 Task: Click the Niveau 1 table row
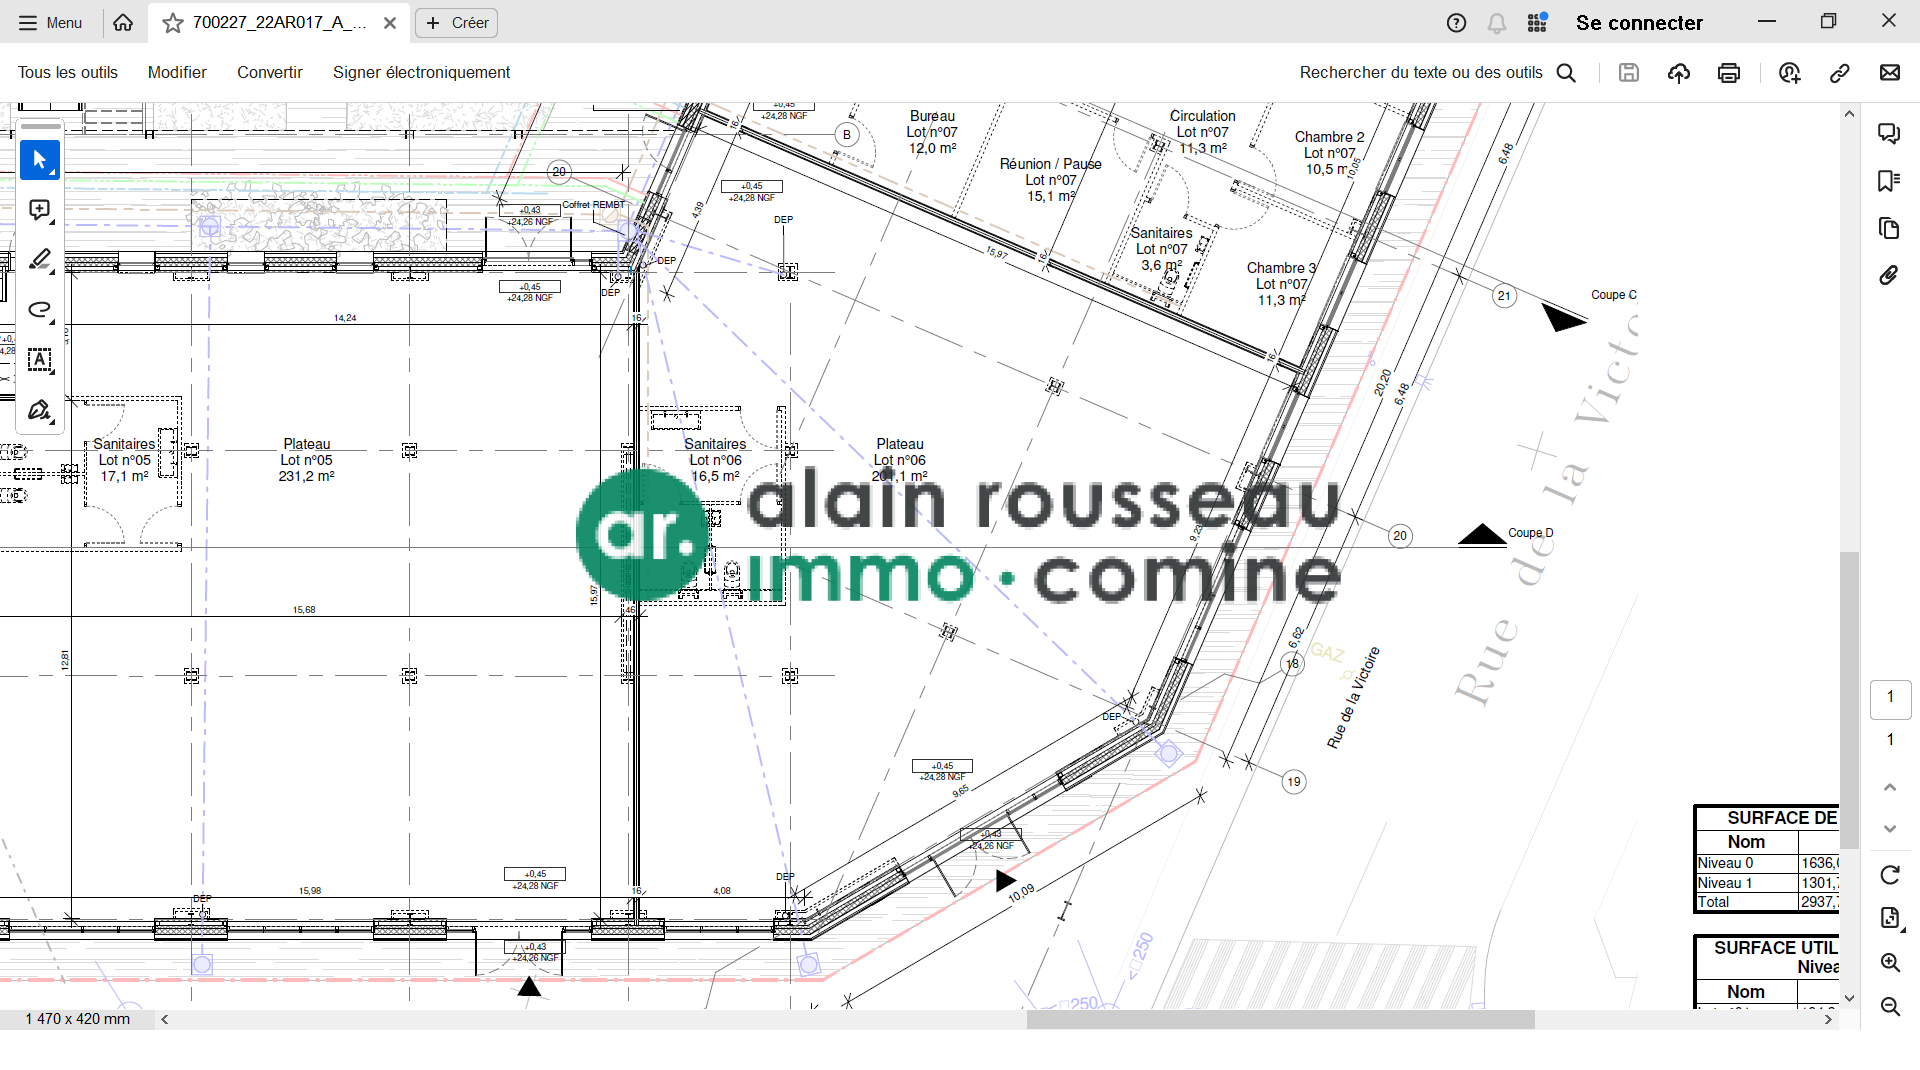tap(1768, 883)
